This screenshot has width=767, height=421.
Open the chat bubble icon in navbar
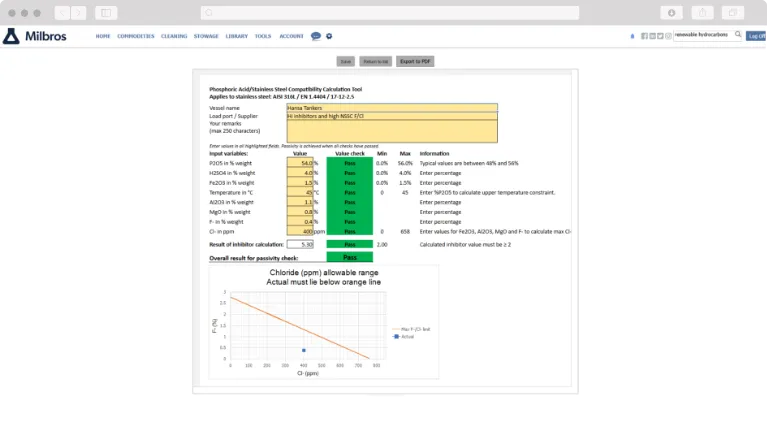(x=316, y=36)
